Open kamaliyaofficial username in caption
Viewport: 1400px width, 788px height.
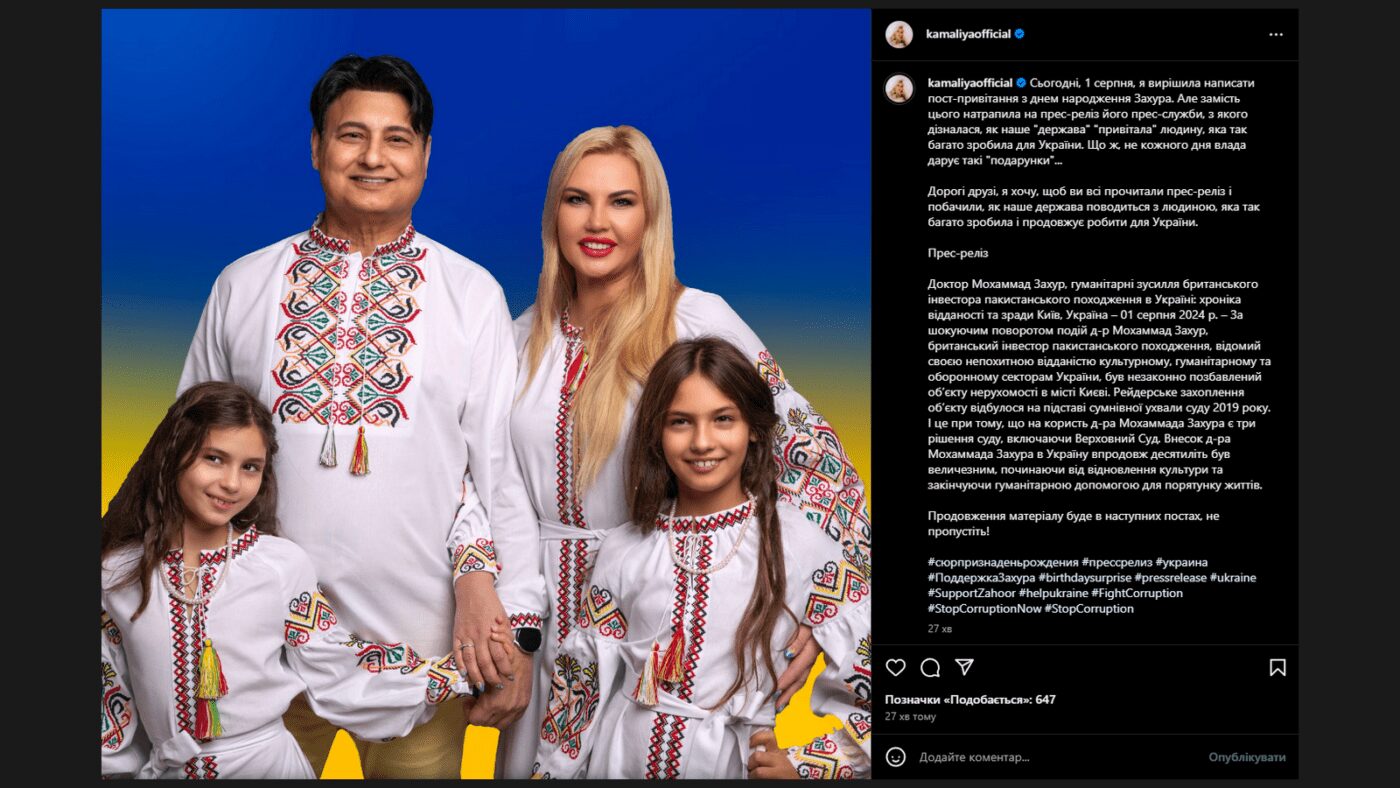click(x=970, y=83)
